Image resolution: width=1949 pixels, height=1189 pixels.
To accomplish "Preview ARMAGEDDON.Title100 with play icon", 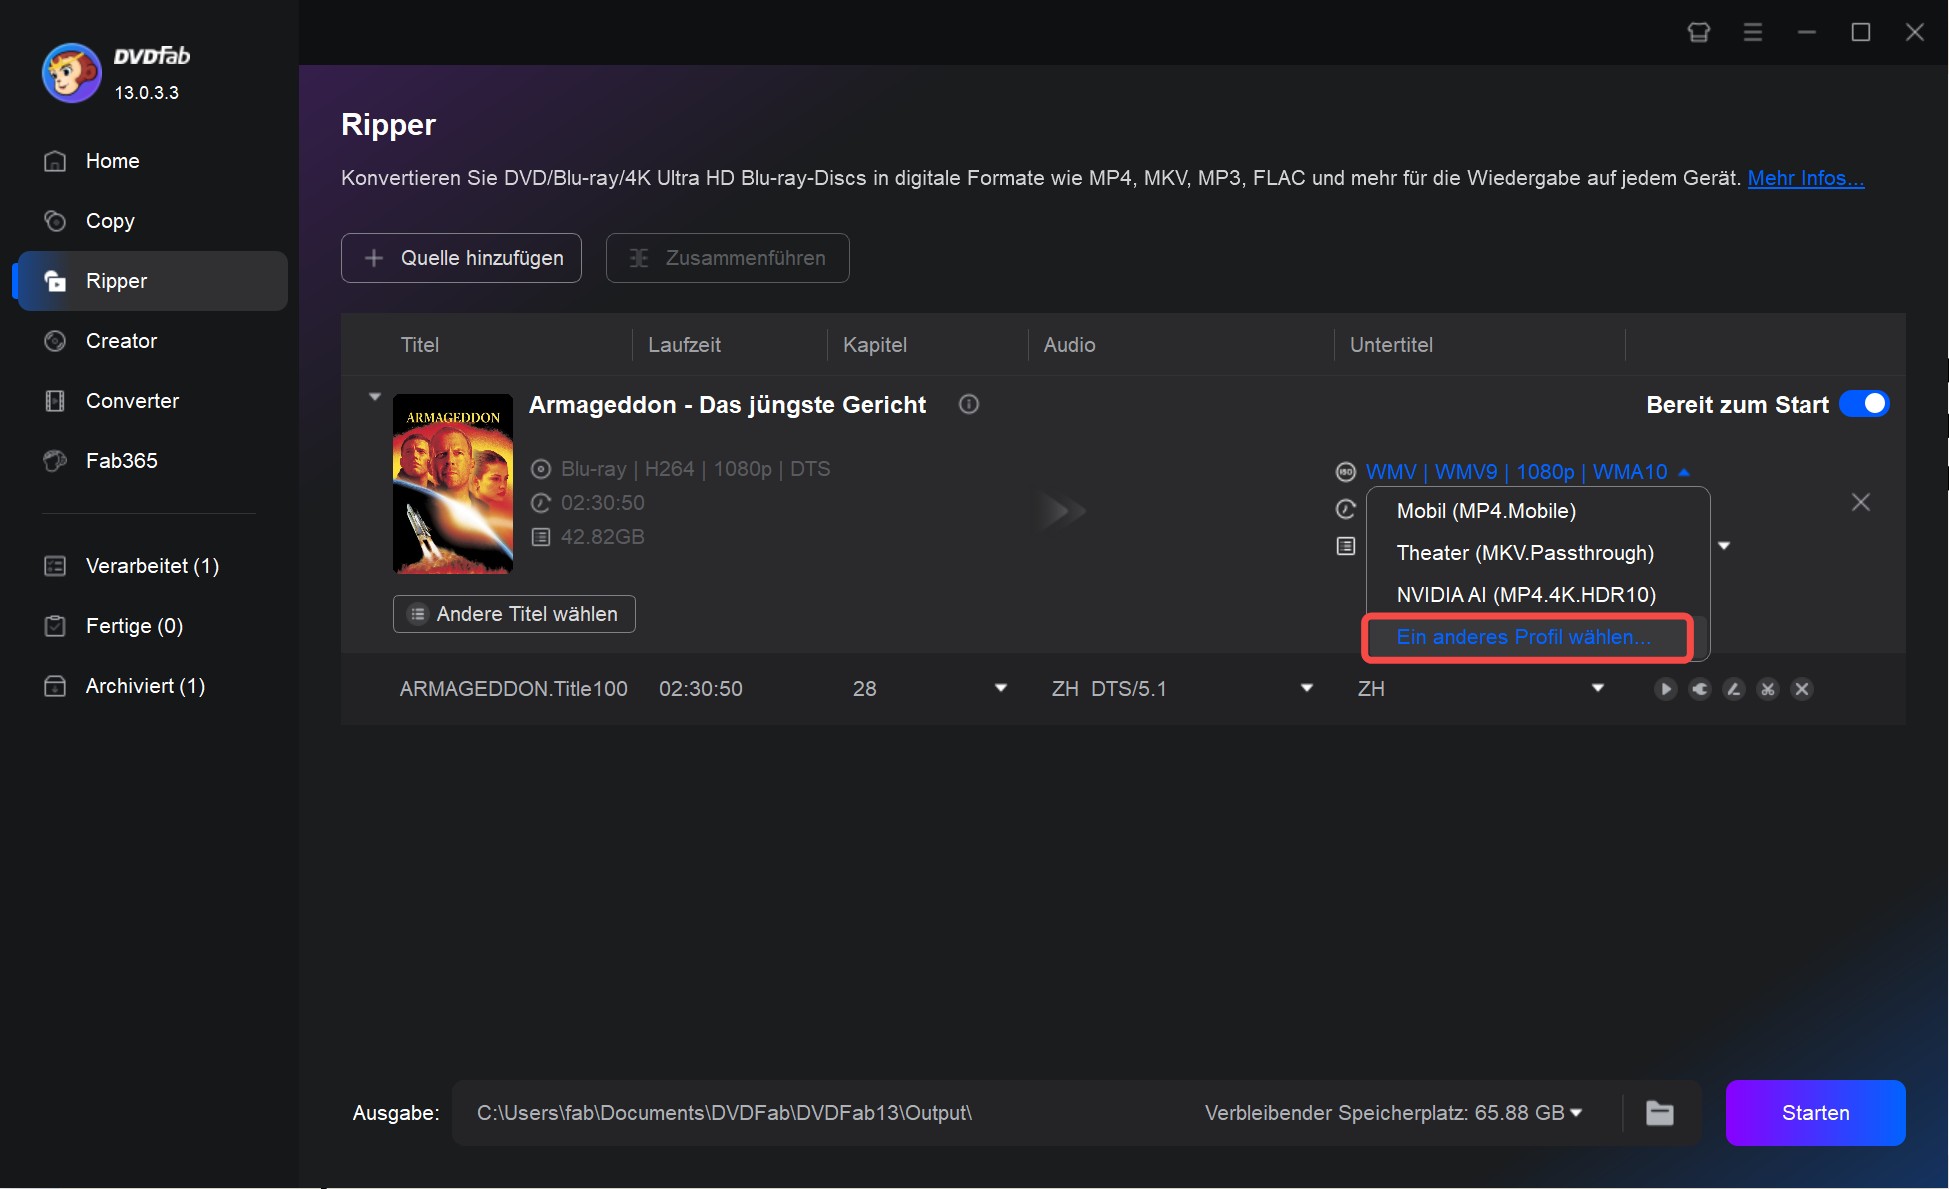I will coord(1665,689).
